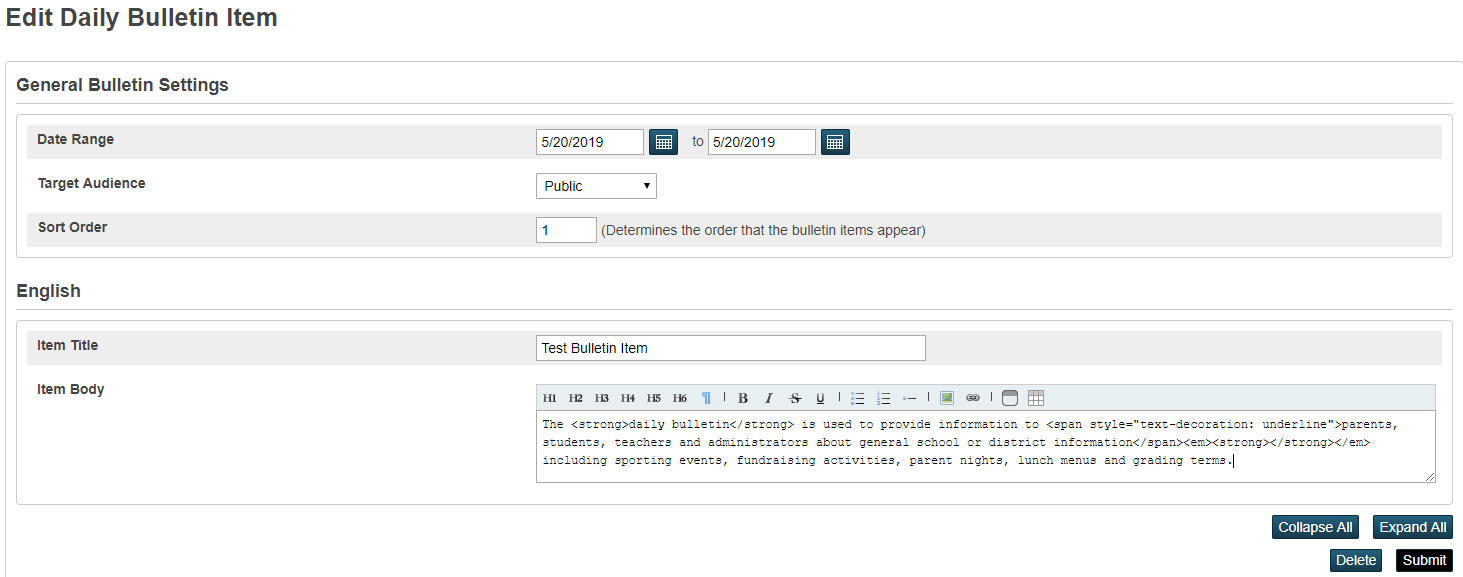The height and width of the screenshot is (577, 1463).
Task: Insert a hyperlink via the chain icon
Action: point(973,398)
